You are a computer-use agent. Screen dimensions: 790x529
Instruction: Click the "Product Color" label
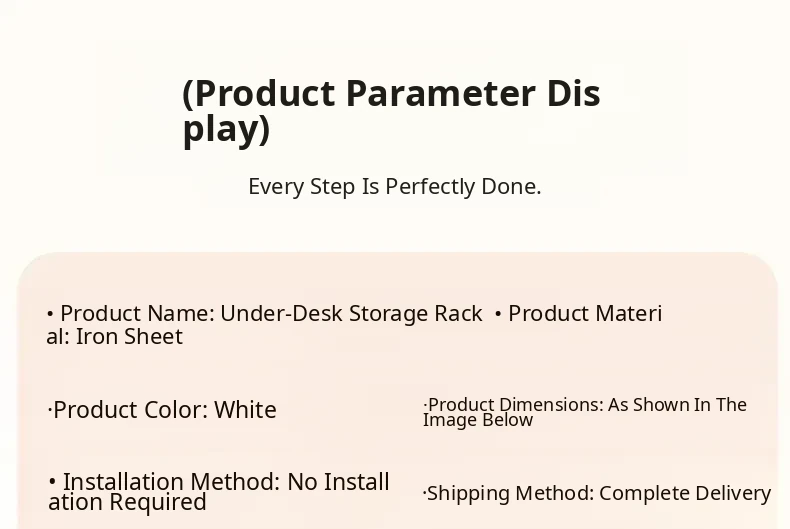pos(129,410)
